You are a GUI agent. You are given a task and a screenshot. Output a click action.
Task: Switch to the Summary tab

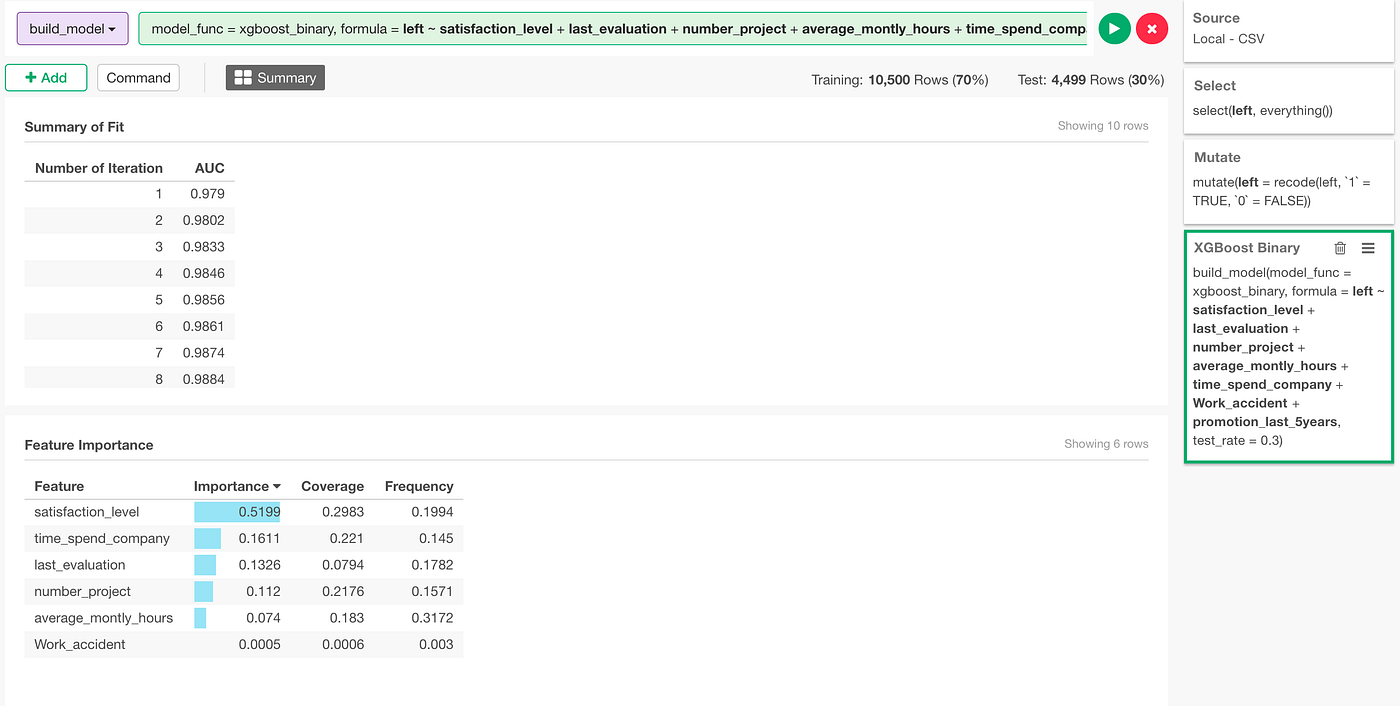point(275,77)
